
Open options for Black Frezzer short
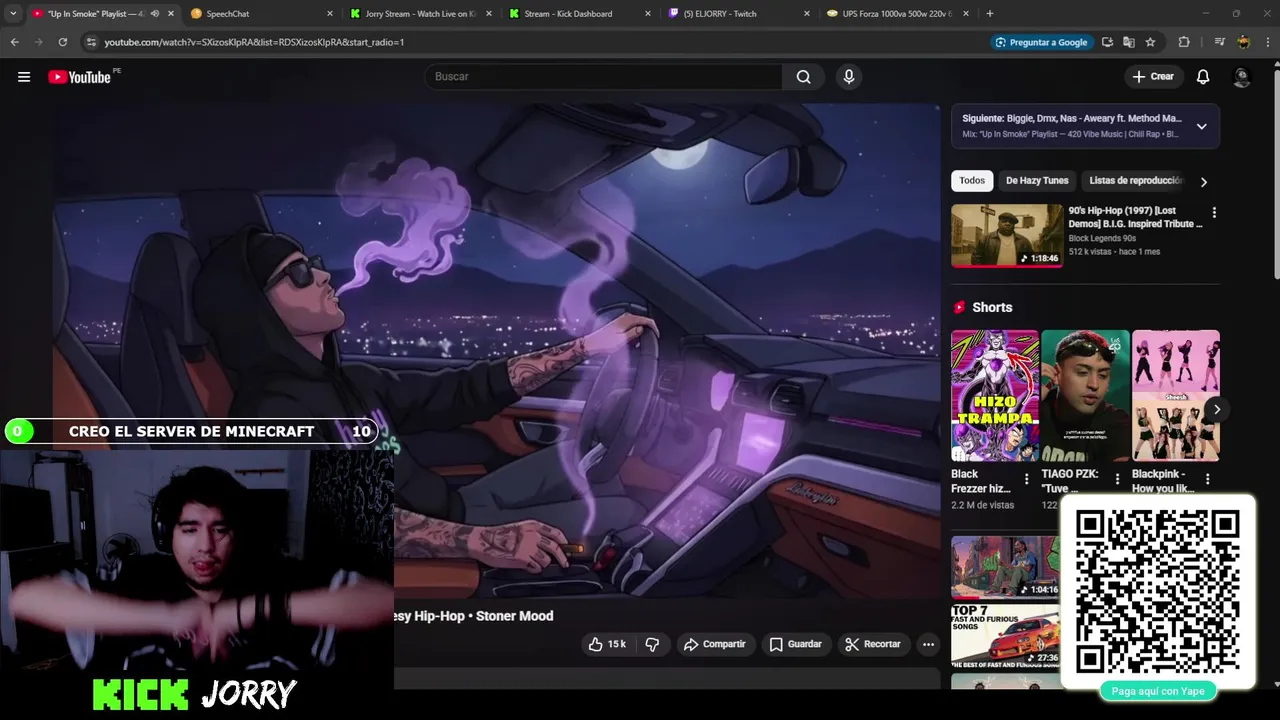click(x=1026, y=480)
